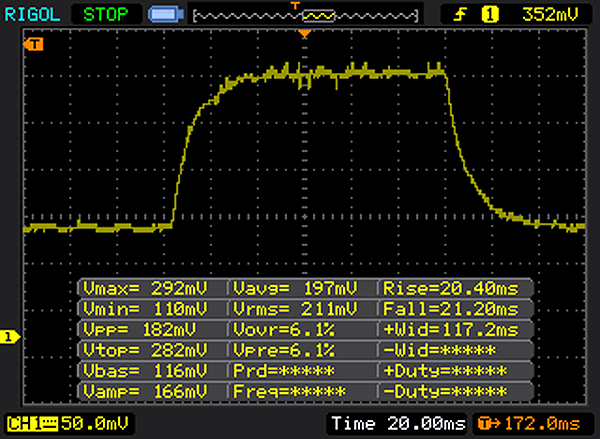The width and height of the screenshot is (600, 439).
Task: Click the -Wid=***** measurement
Action: (x=439, y=350)
